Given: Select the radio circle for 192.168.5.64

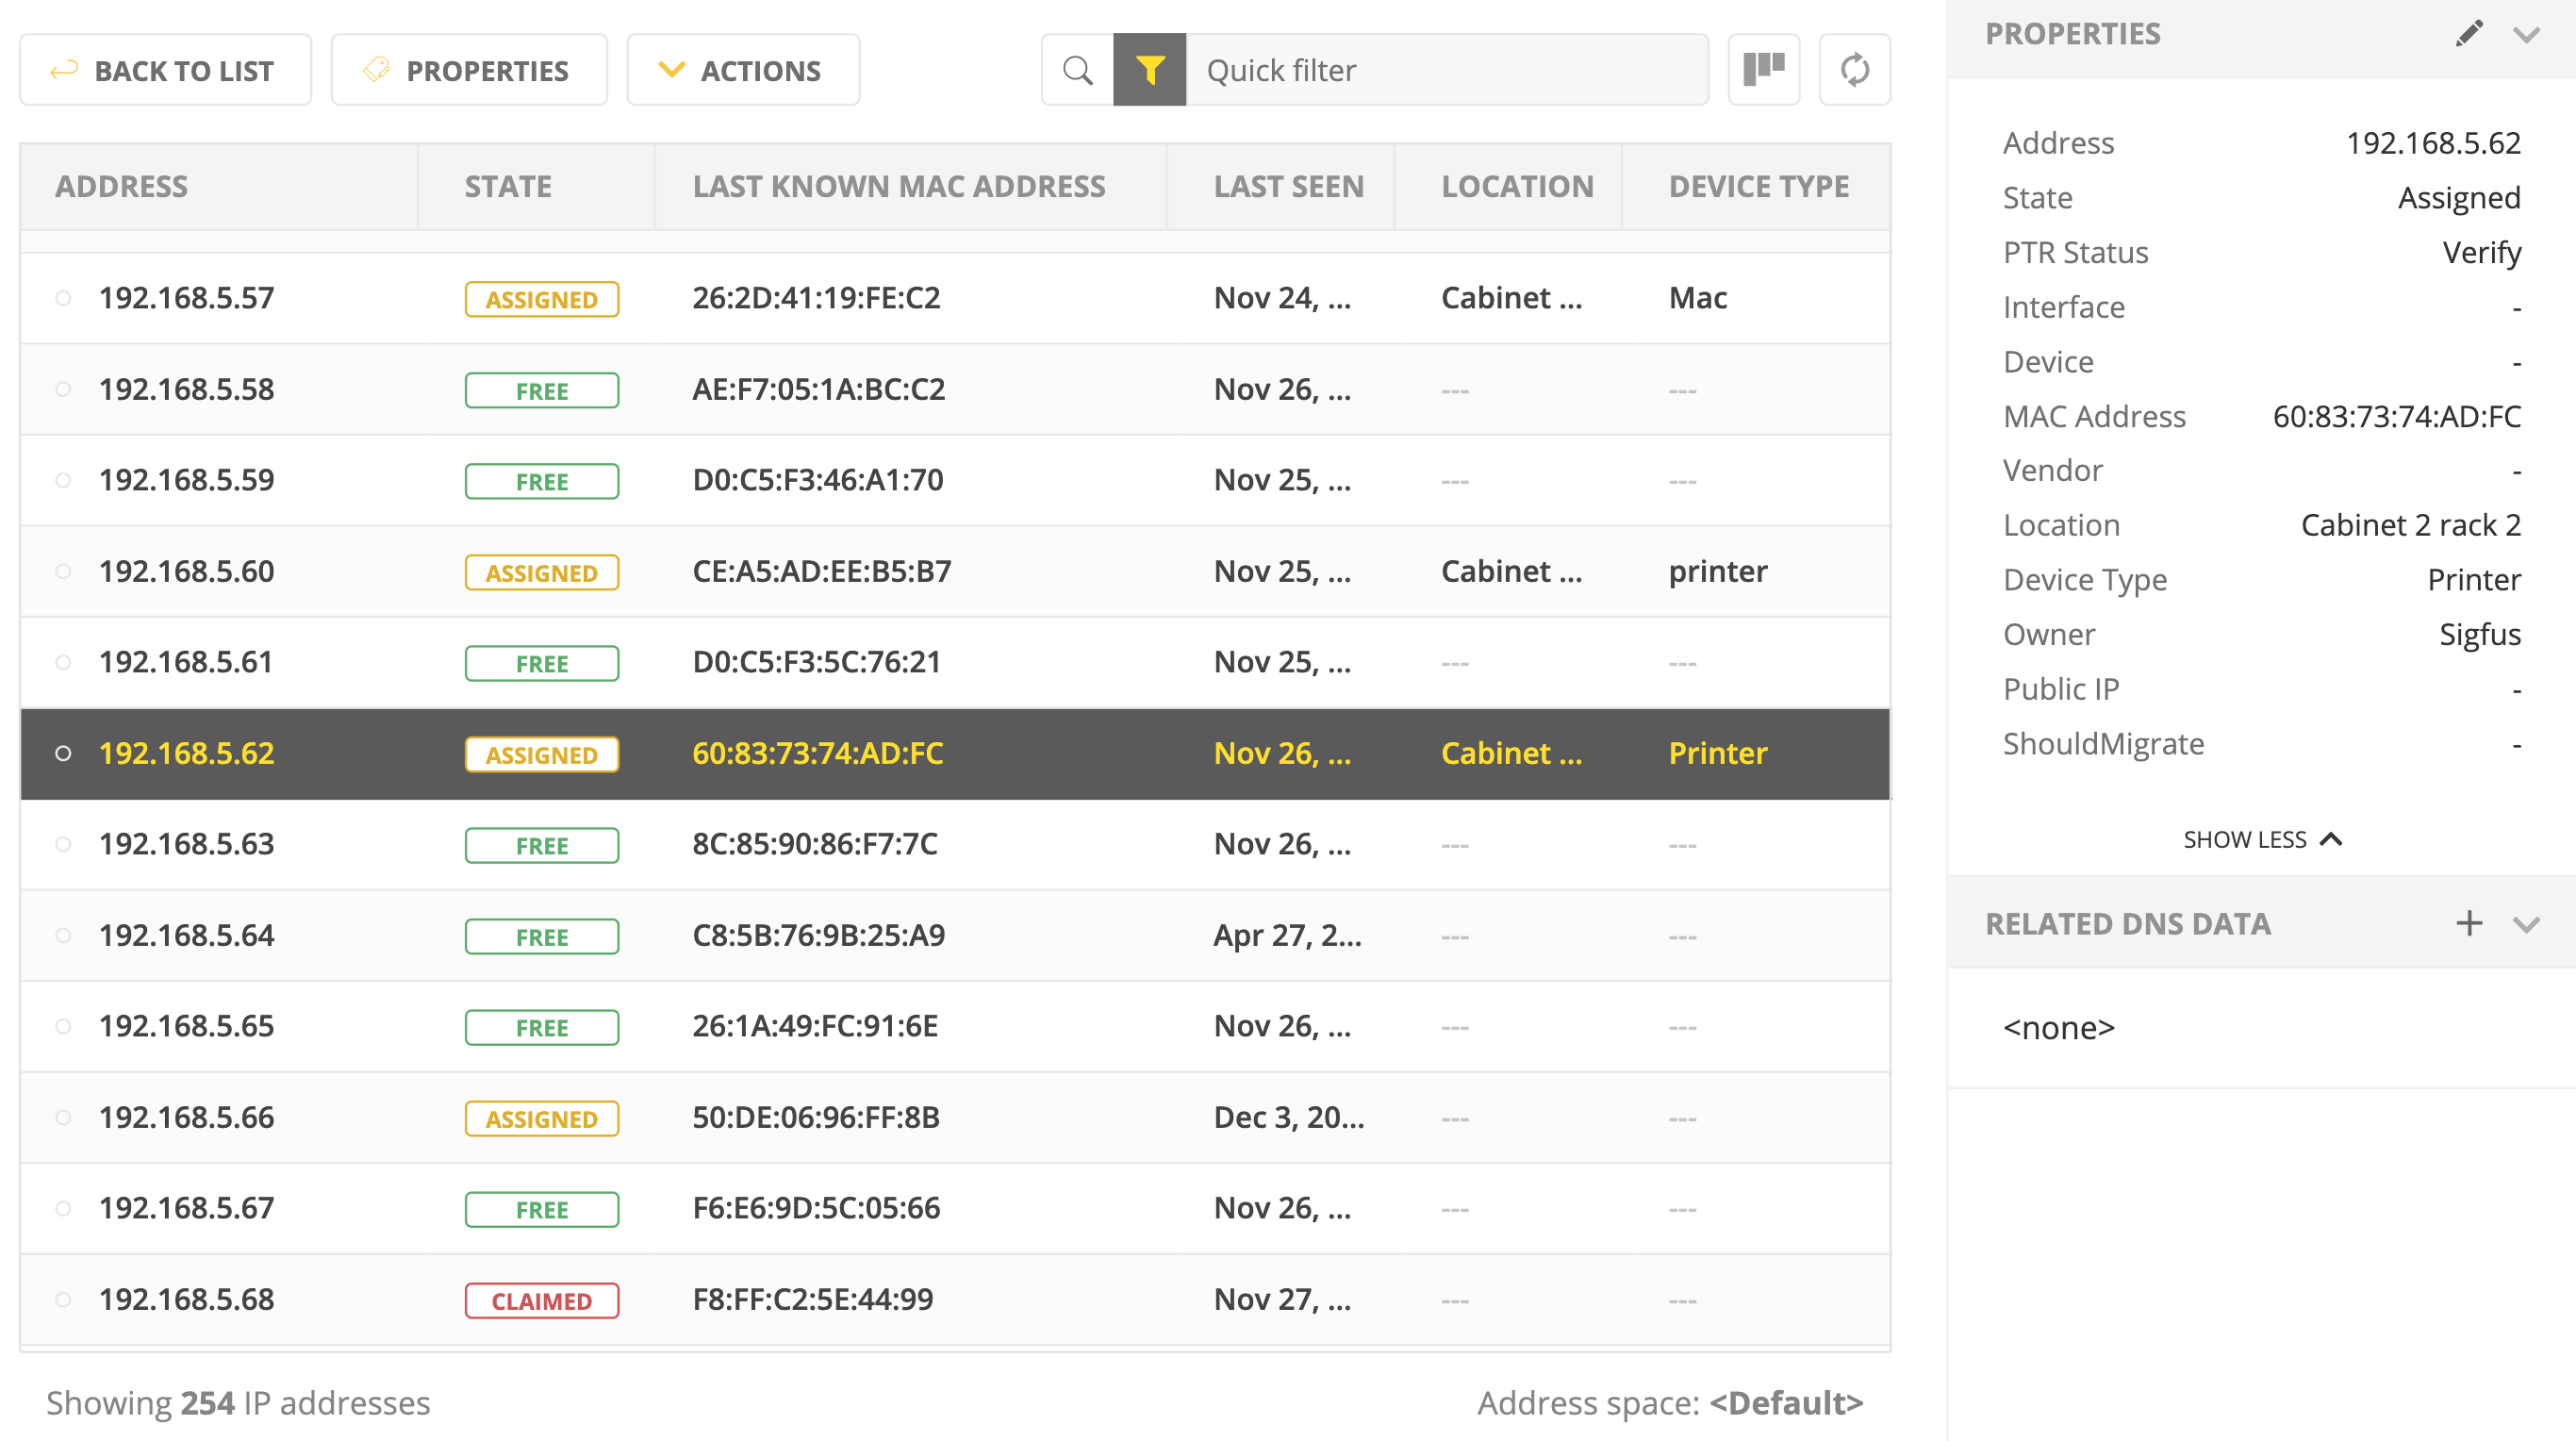Looking at the screenshot, I should click(63, 935).
